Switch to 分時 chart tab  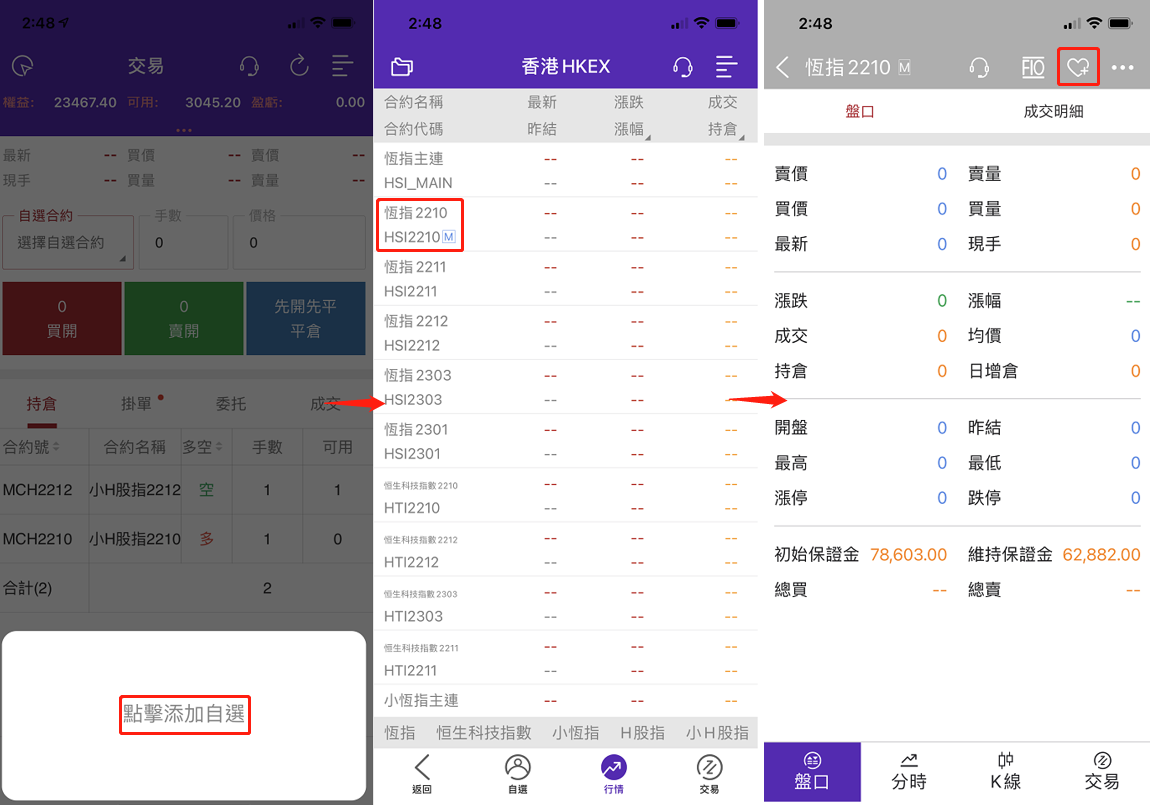point(909,772)
